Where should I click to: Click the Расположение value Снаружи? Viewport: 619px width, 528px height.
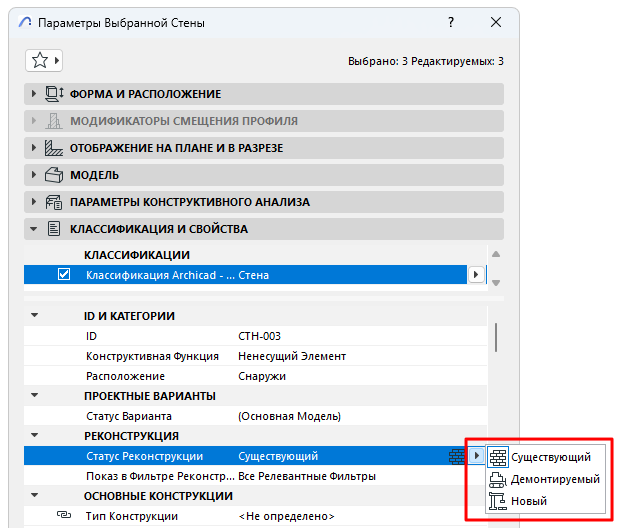coord(262,376)
